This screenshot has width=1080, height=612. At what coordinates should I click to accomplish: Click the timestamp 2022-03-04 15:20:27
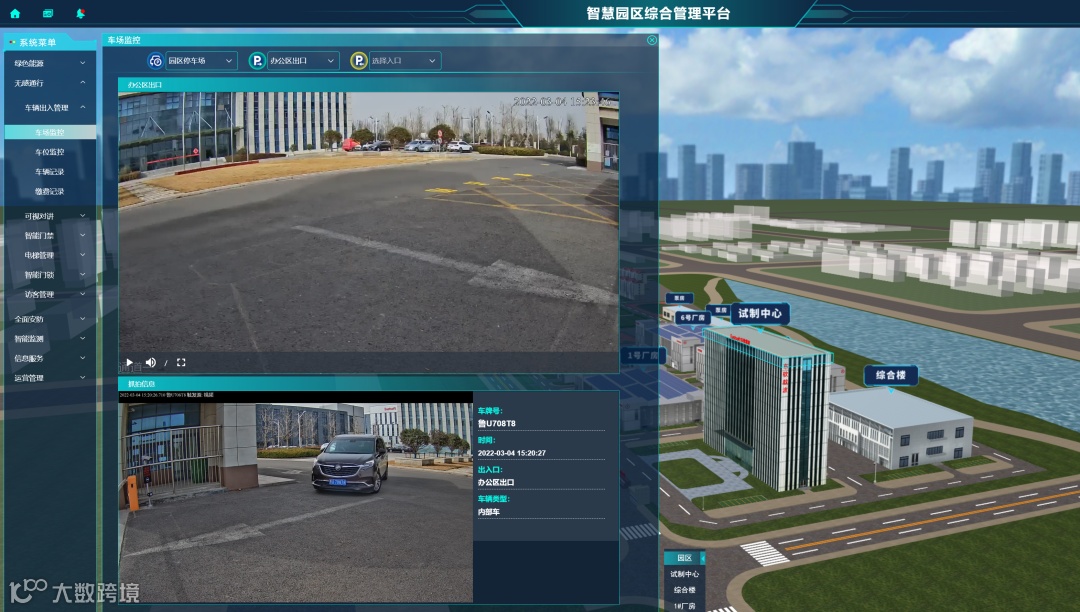[512, 453]
